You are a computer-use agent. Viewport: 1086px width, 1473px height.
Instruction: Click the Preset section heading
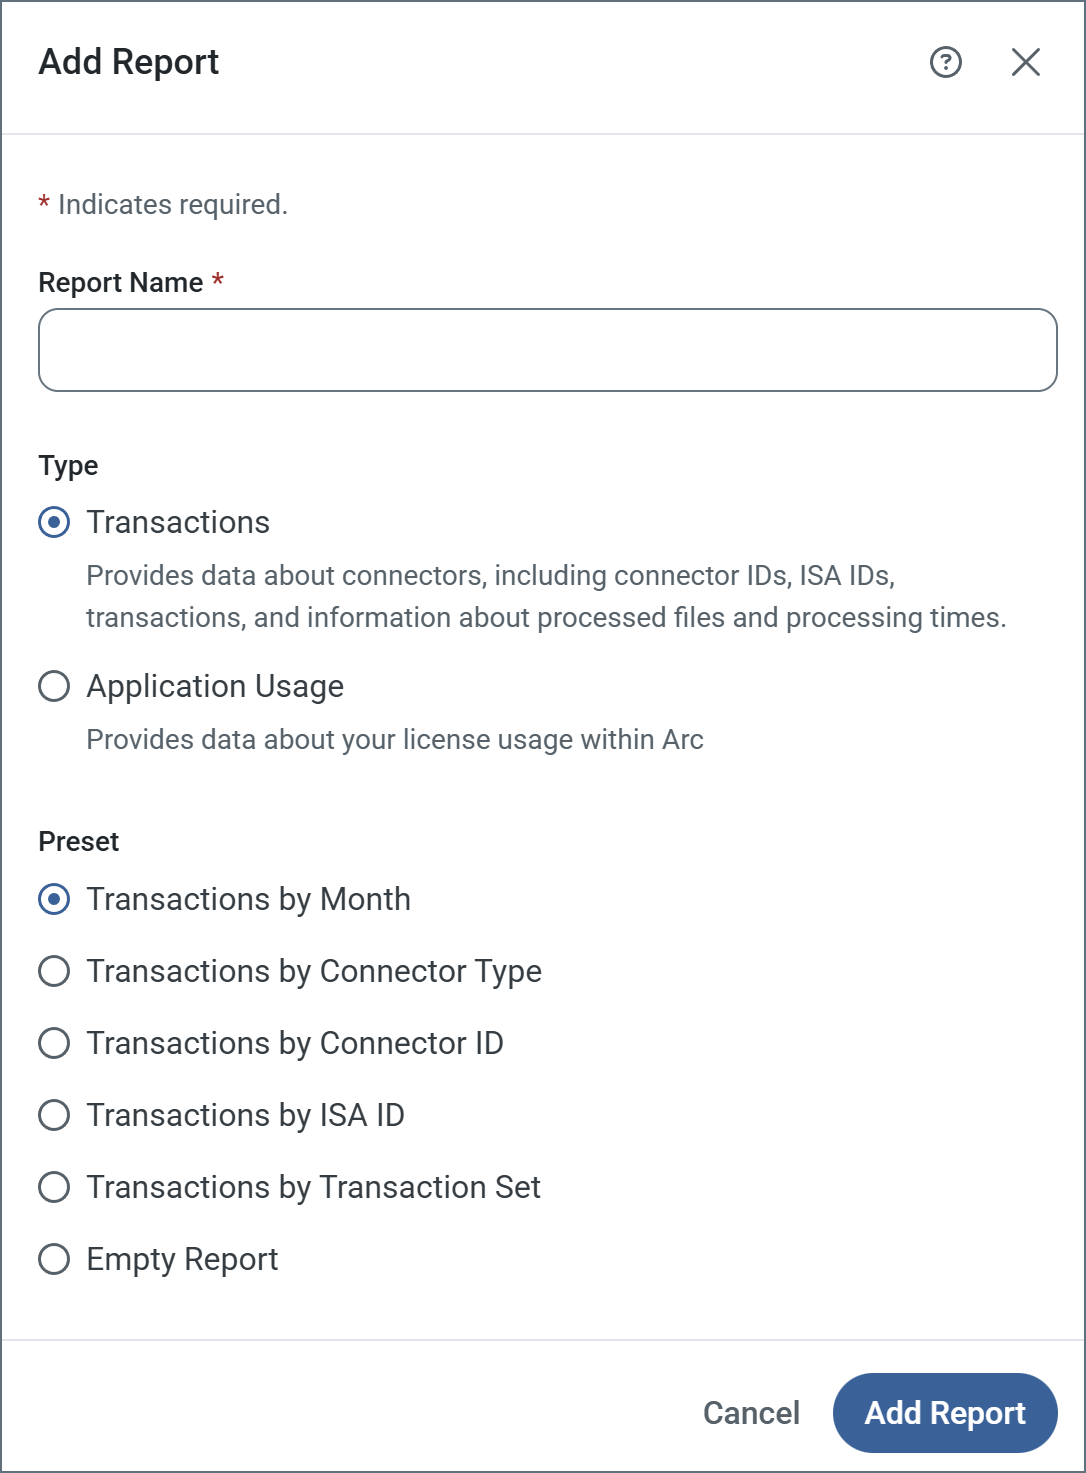(x=79, y=842)
